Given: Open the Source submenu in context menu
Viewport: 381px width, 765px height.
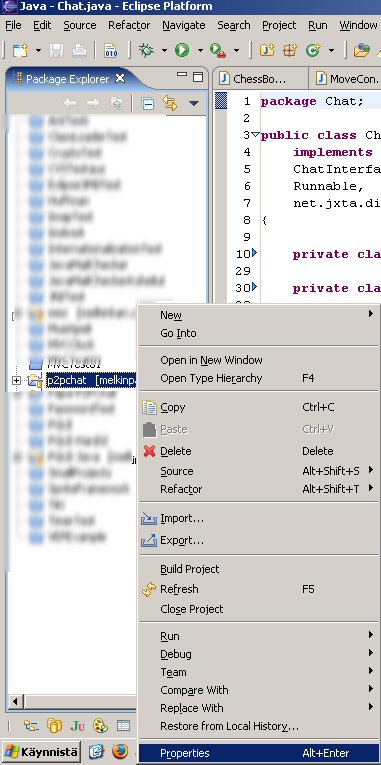Looking at the screenshot, I should tap(259, 471).
